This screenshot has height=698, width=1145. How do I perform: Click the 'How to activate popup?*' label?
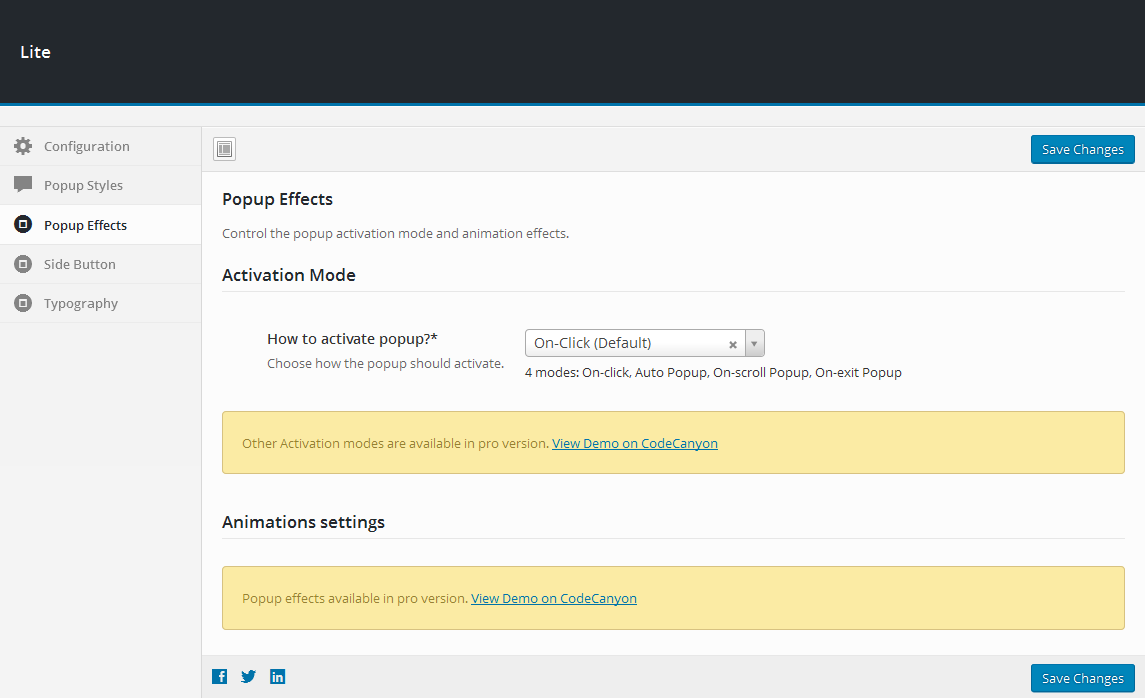[x=352, y=339]
